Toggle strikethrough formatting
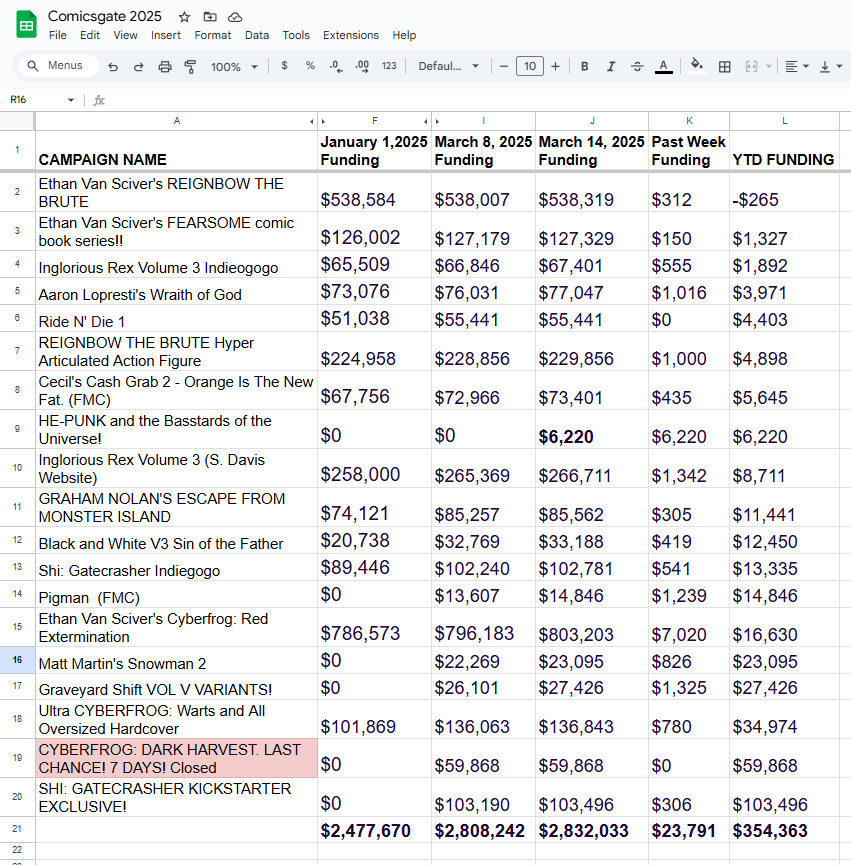Viewport: 851px width, 865px height. coord(637,66)
